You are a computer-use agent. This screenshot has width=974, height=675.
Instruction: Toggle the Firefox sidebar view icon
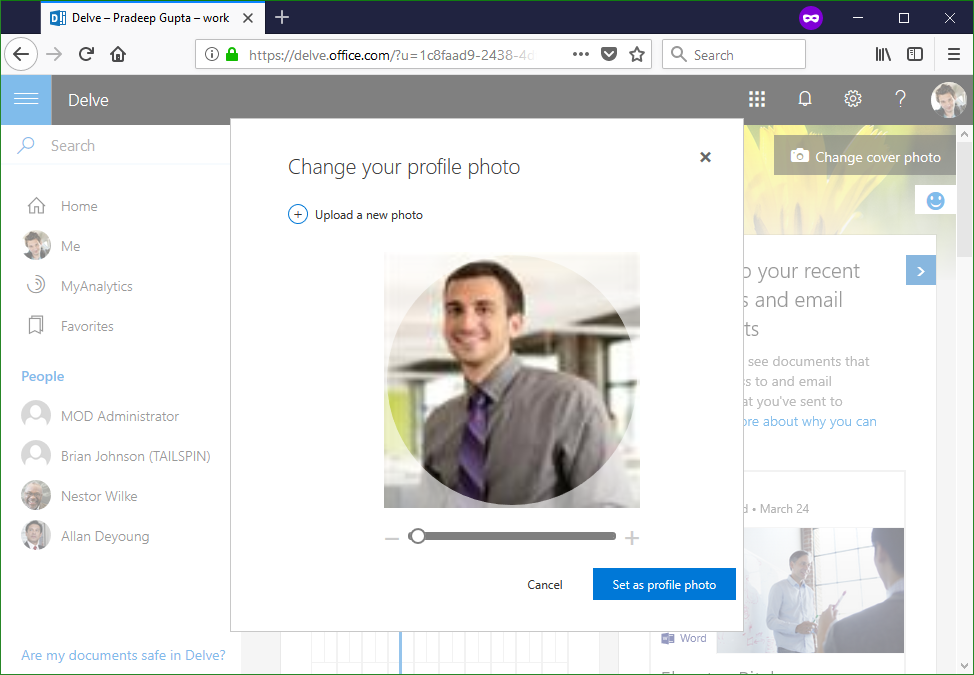pos(915,55)
